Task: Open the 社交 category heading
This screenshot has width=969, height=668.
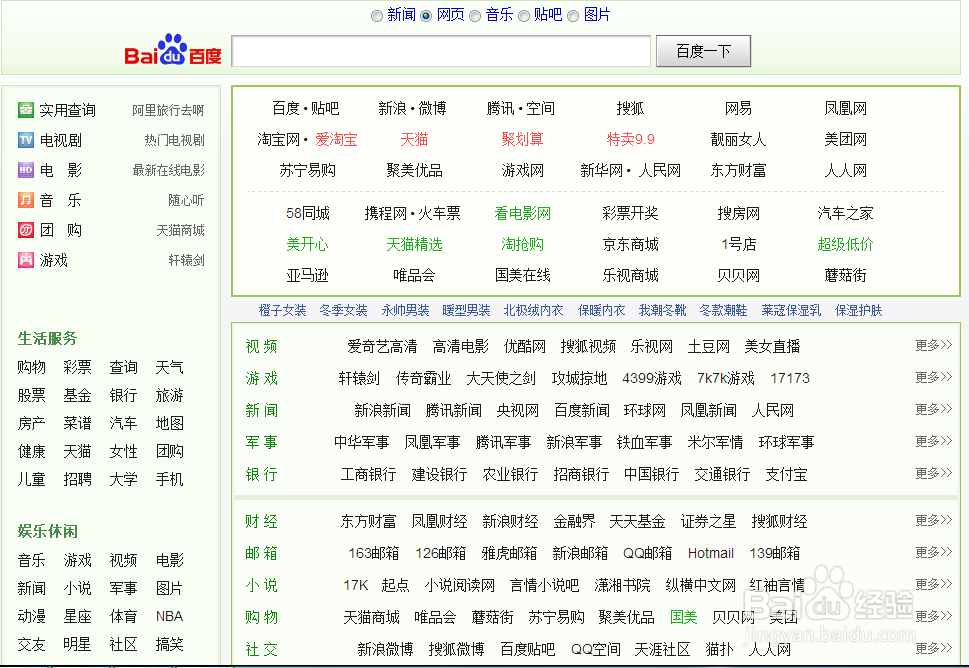Action: pyautogui.click(x=261, y=649)
